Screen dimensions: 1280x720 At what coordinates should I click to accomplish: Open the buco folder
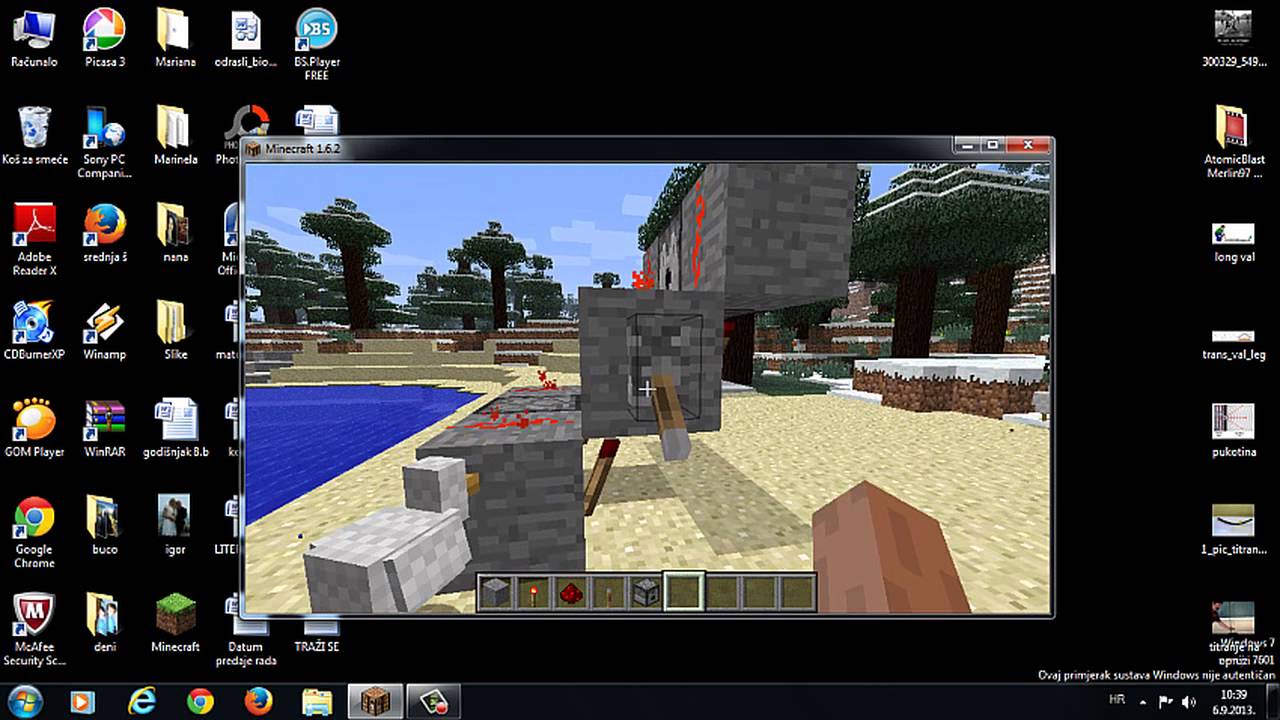point(104,525)
